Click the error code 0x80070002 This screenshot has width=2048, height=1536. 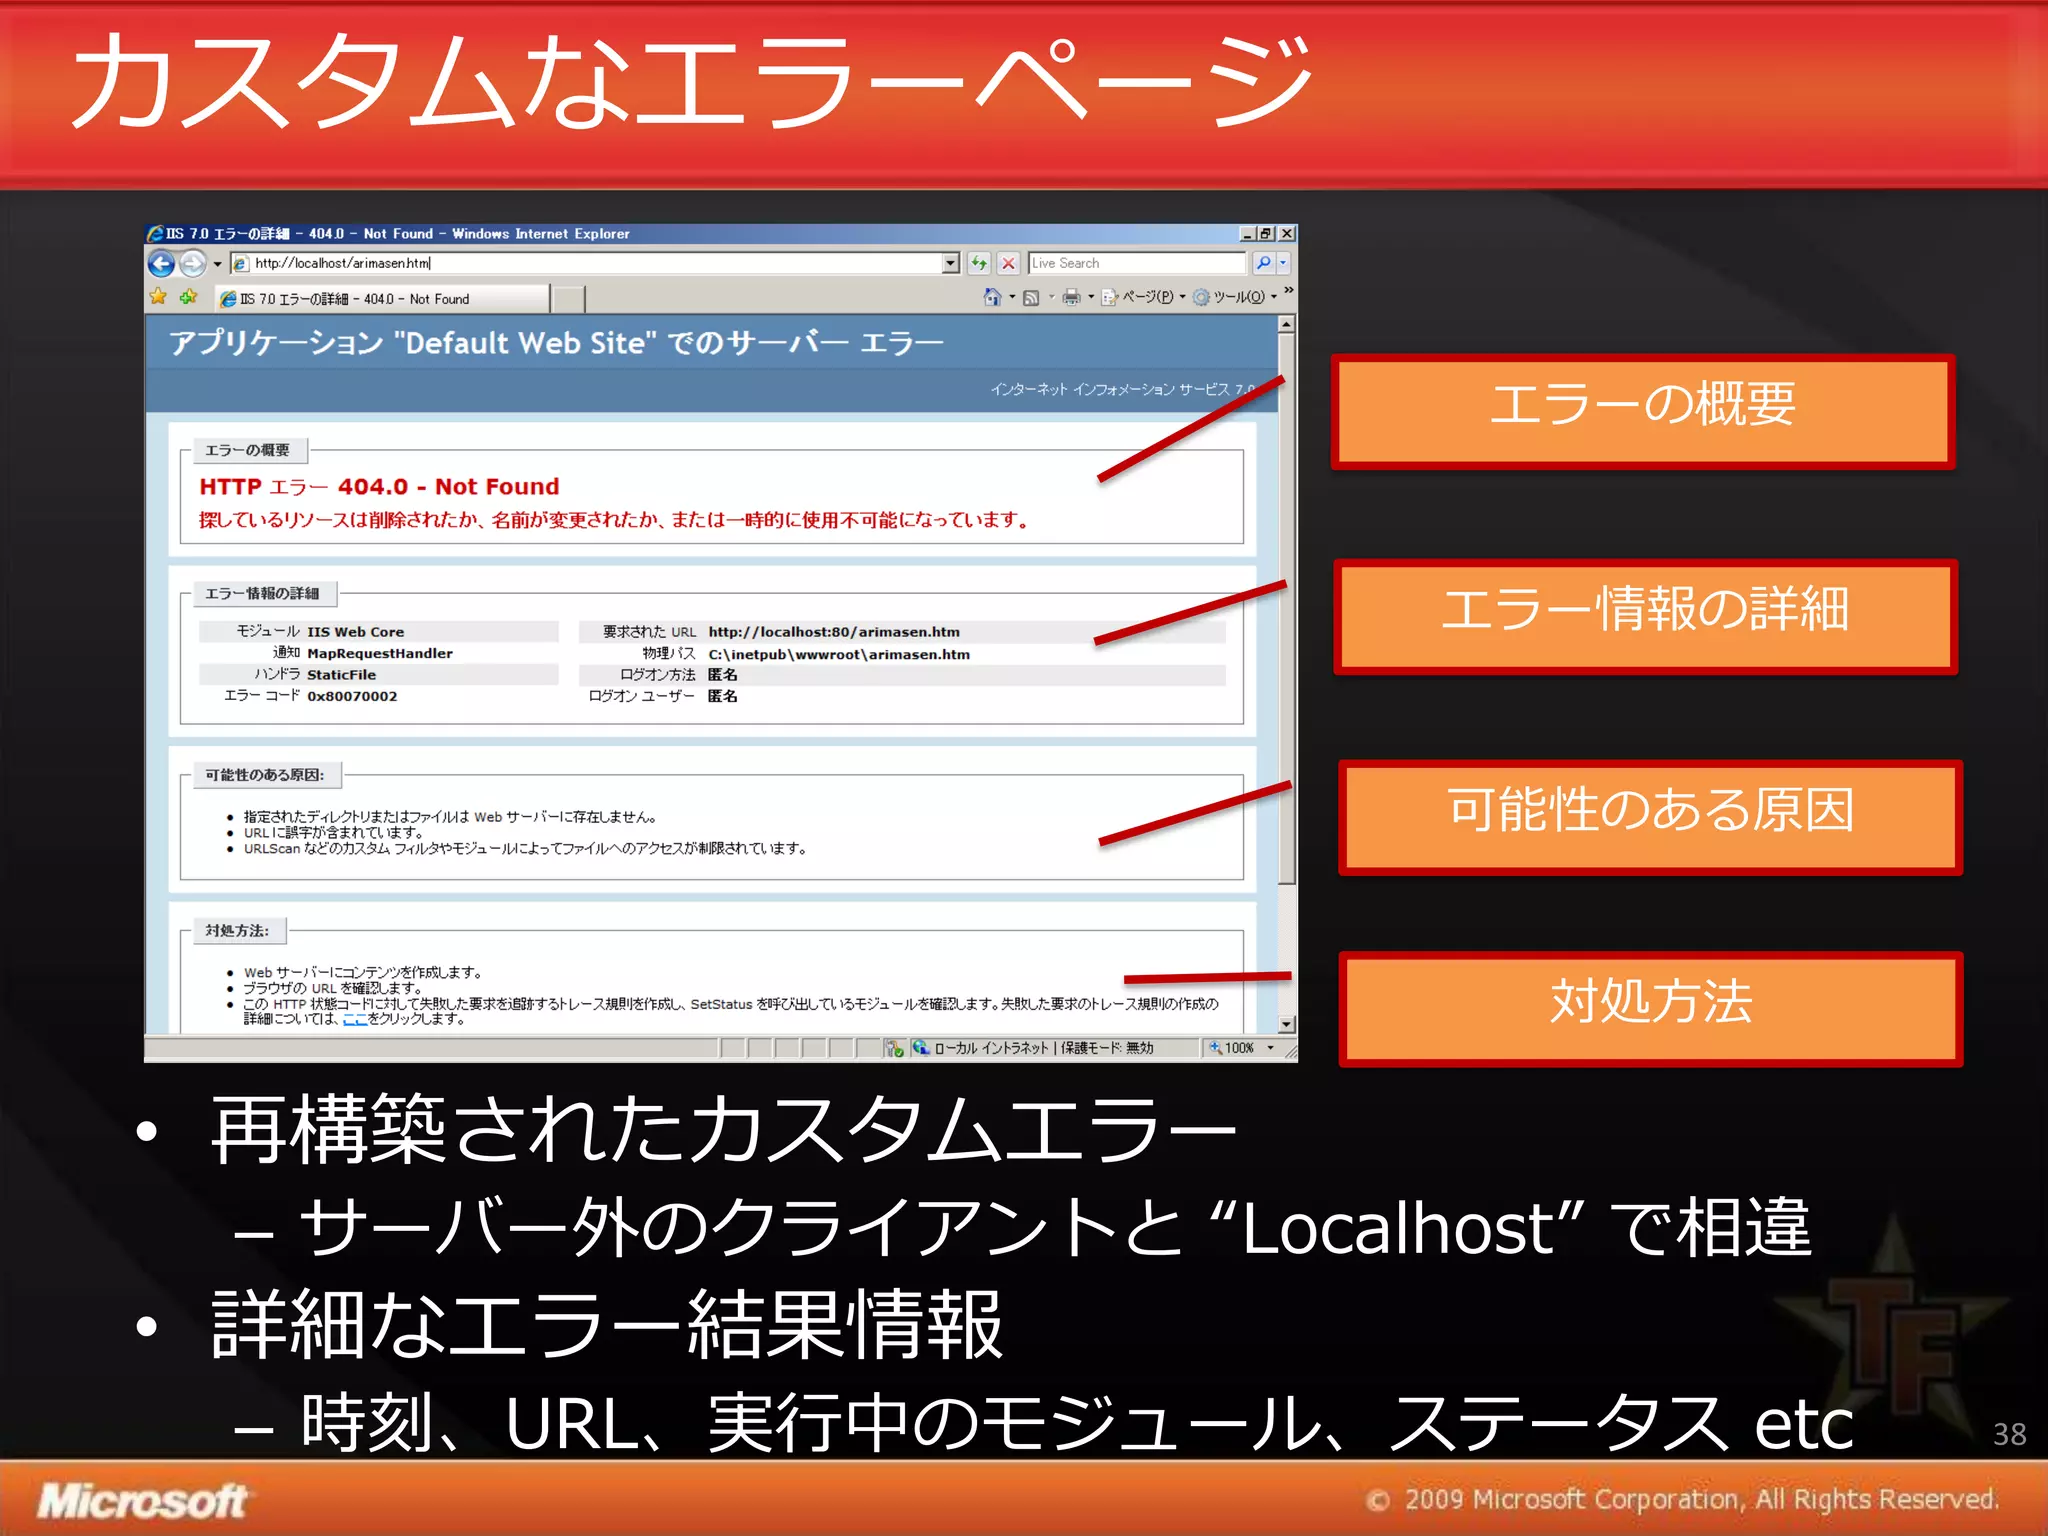(352, 697)
